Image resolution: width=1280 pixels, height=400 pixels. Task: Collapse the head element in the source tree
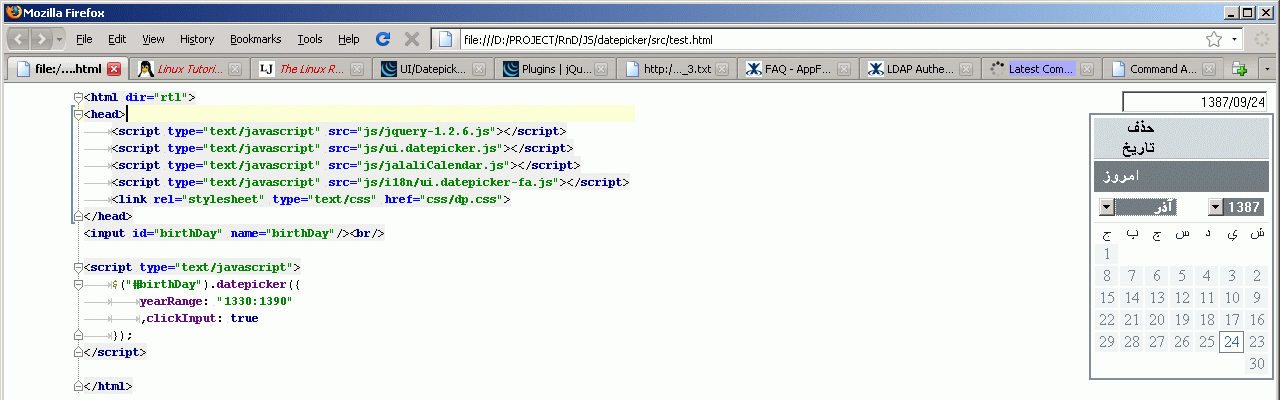[77, 115]
